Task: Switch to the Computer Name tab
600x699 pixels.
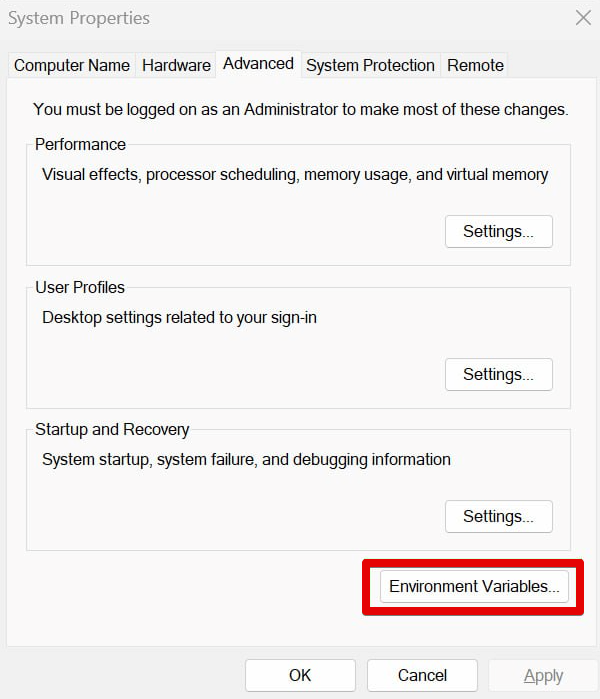Action: pyautogui.click(x=72, y=65)
